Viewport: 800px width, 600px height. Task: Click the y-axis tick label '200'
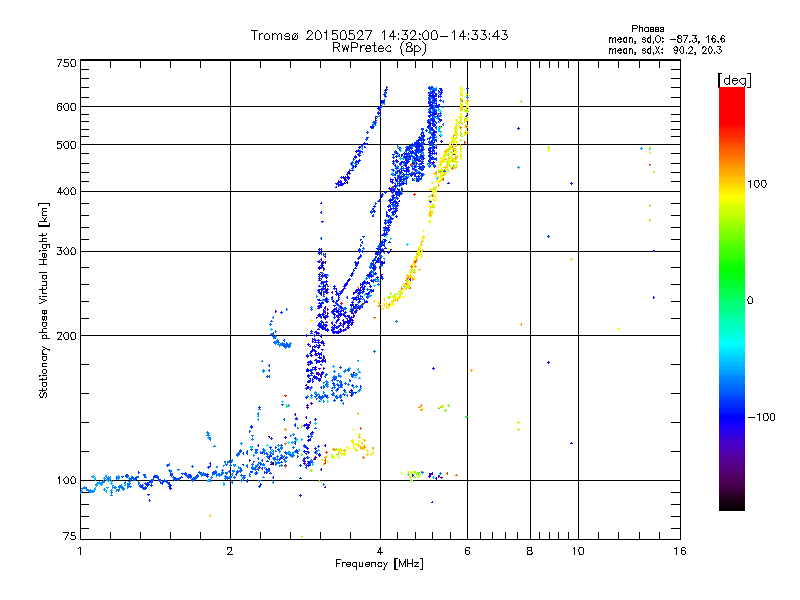pyautogui.click(x=66, y=336)
